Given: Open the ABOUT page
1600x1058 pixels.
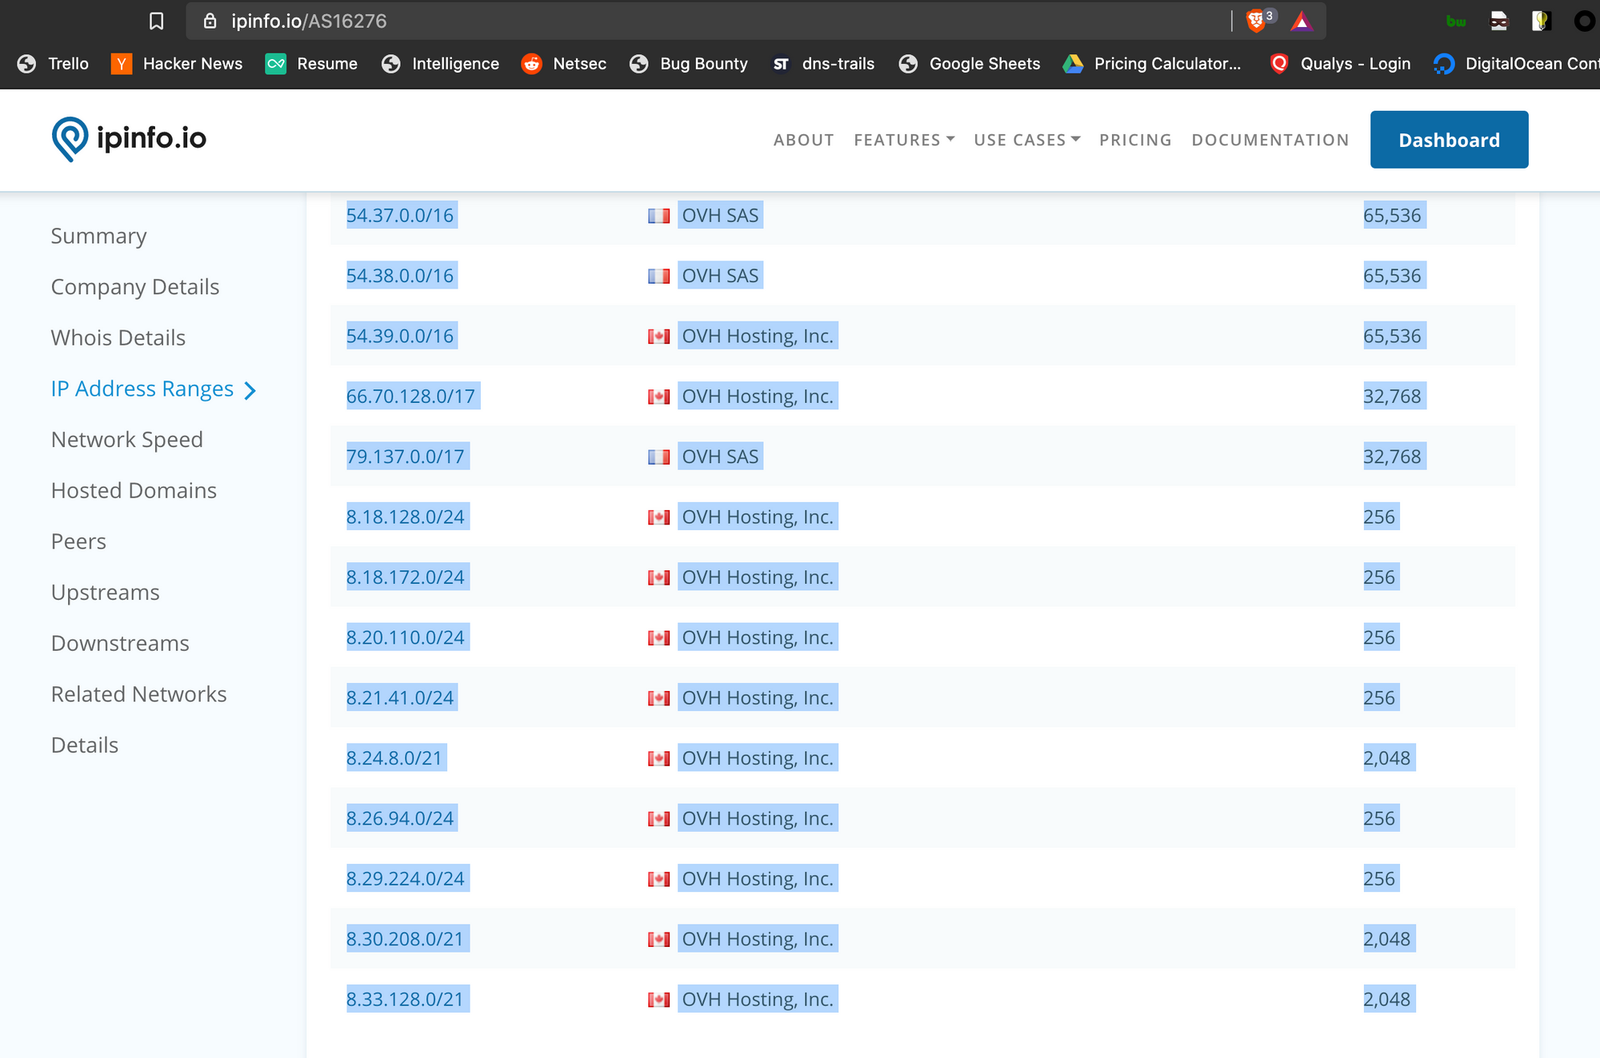Looking at the screenshot, I should pyautogui.click(x=804, y=140).
